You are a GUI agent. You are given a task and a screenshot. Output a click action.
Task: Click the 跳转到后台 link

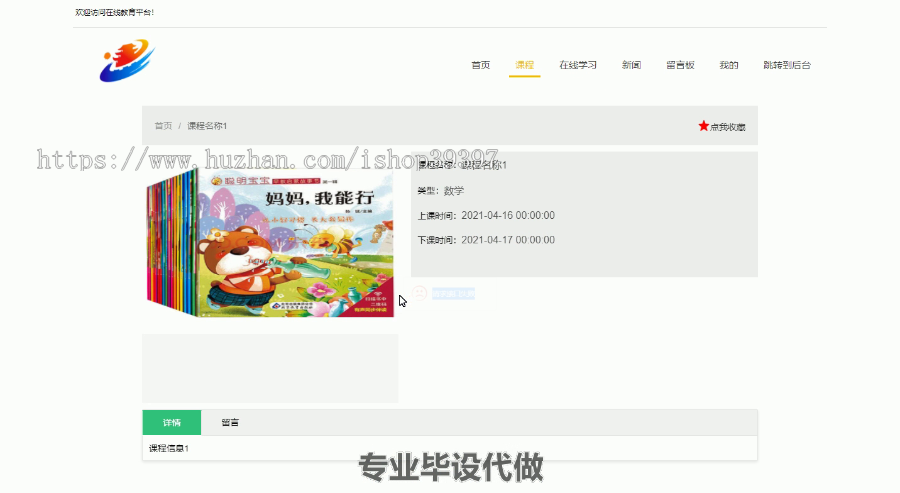(787, 65)
